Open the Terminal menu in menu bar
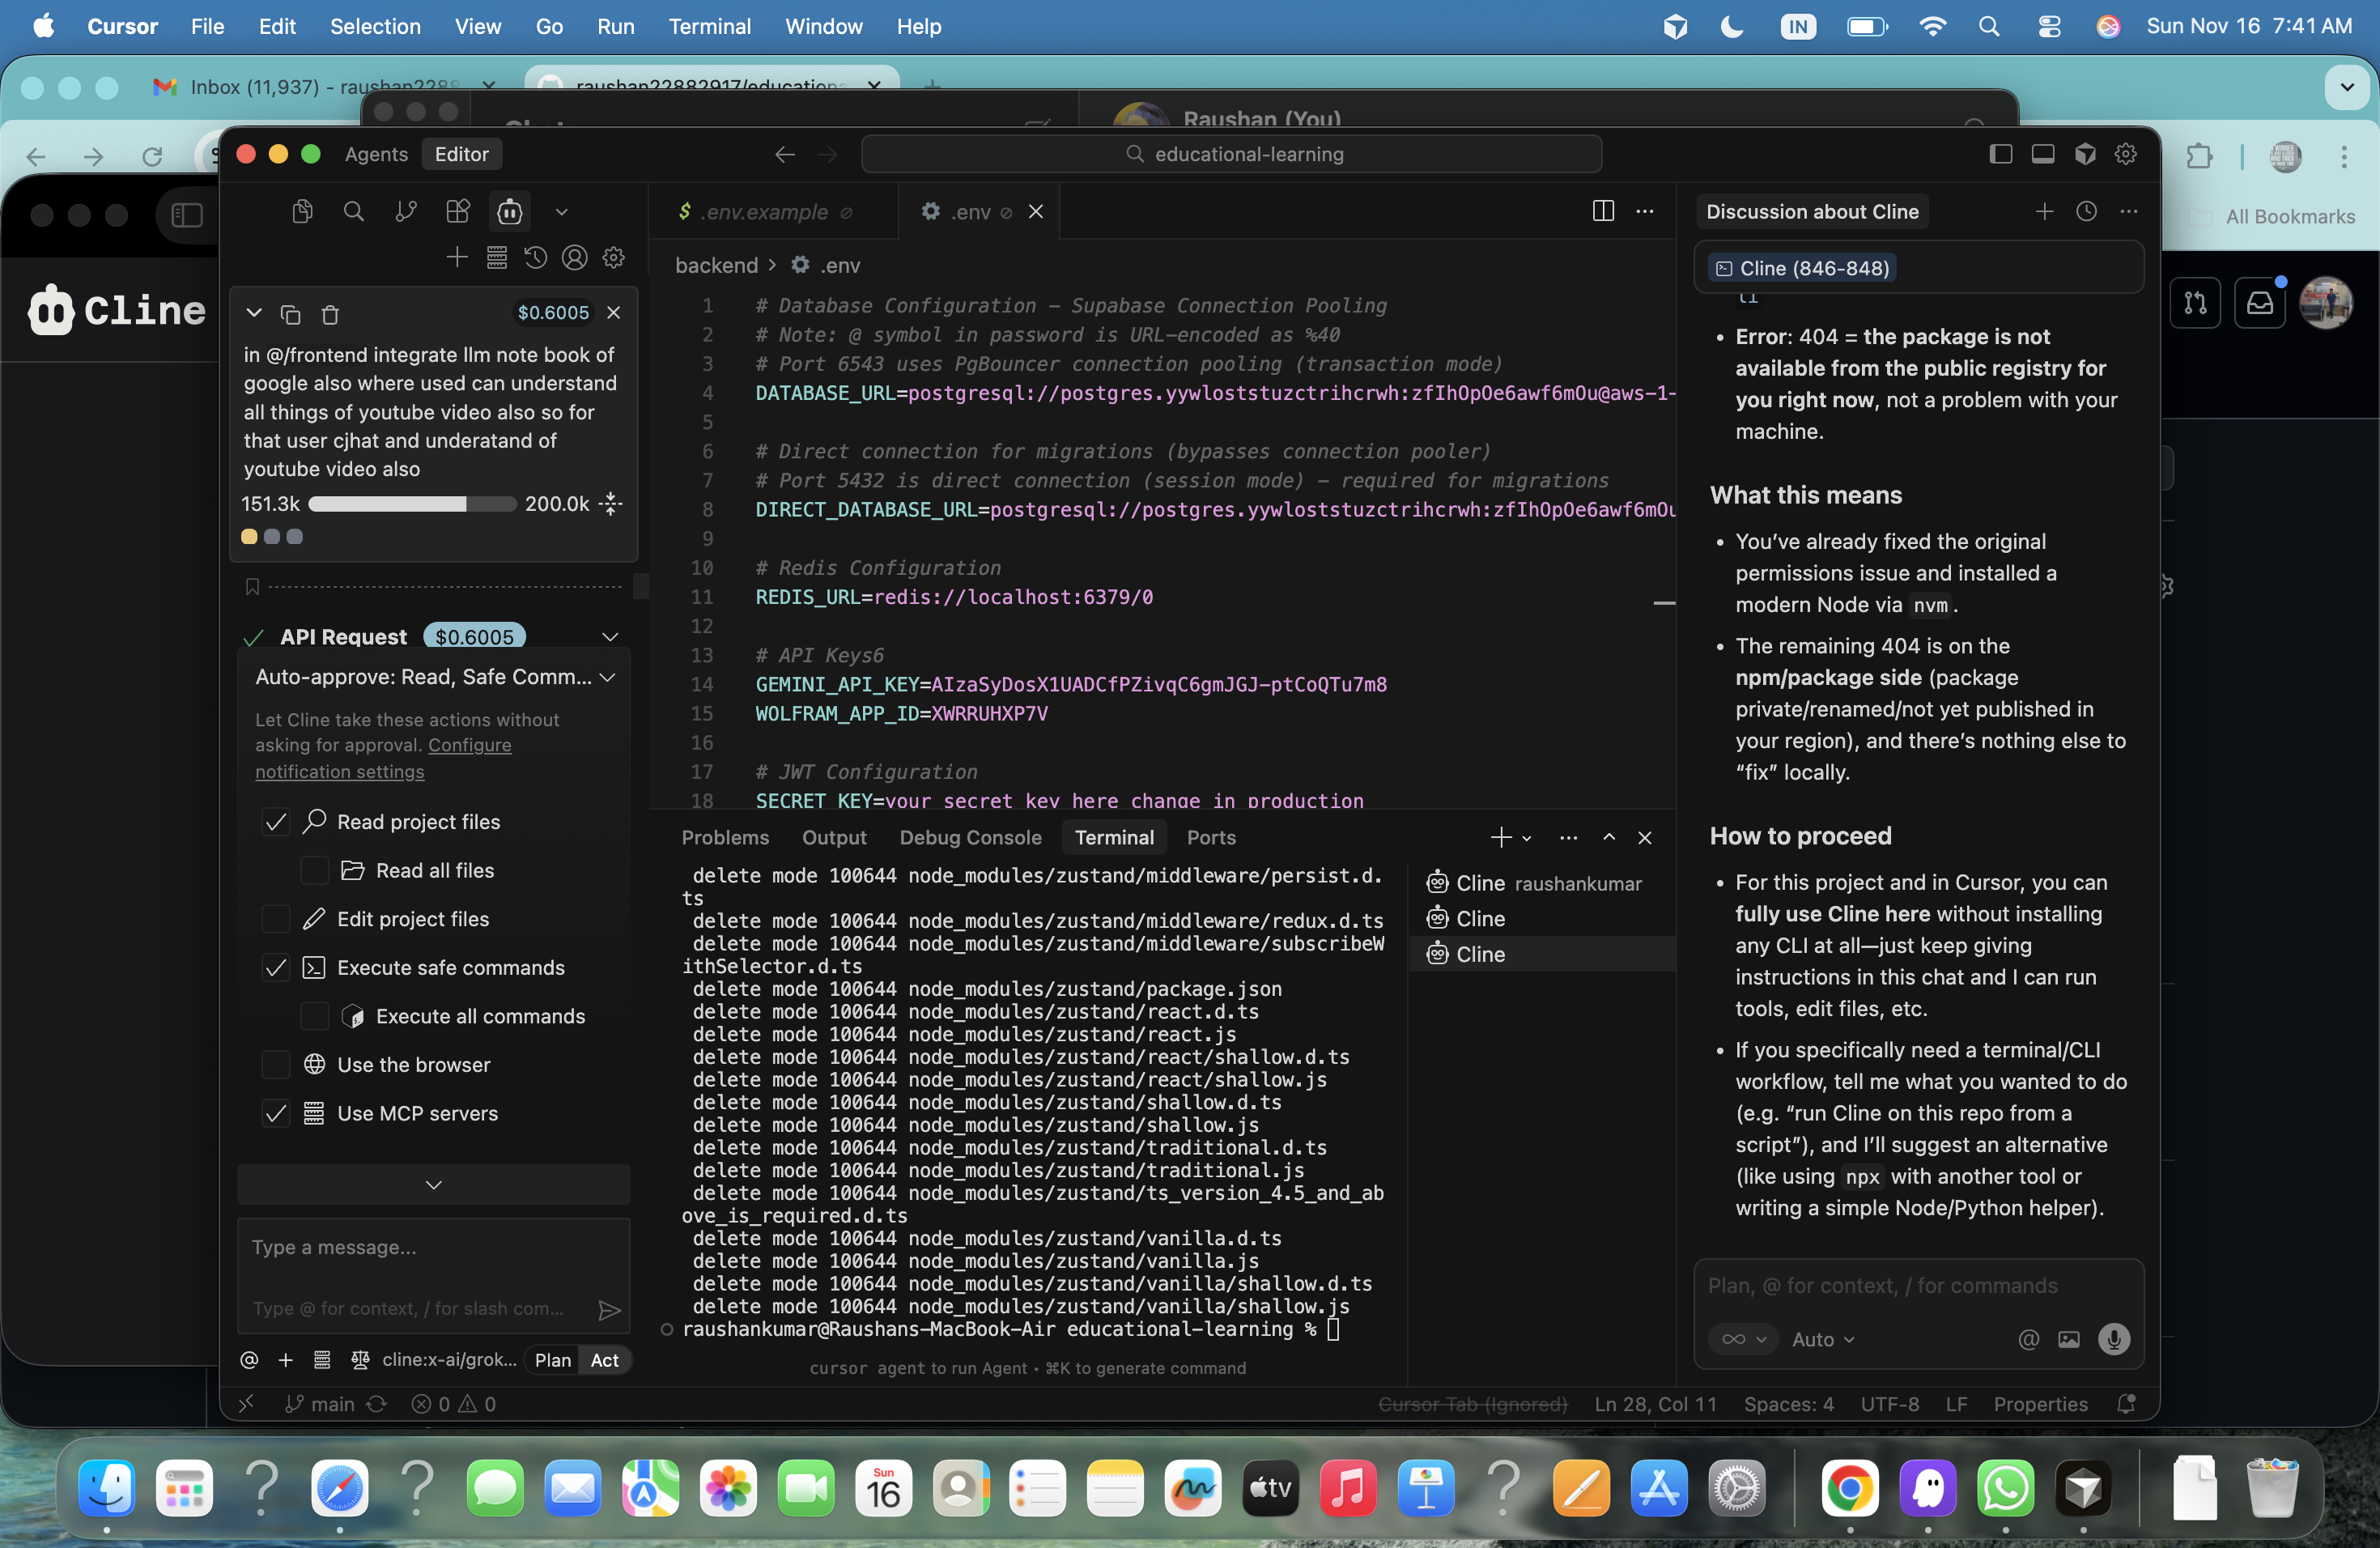This screenshot has width=2380, height=1548. (709, 26)
